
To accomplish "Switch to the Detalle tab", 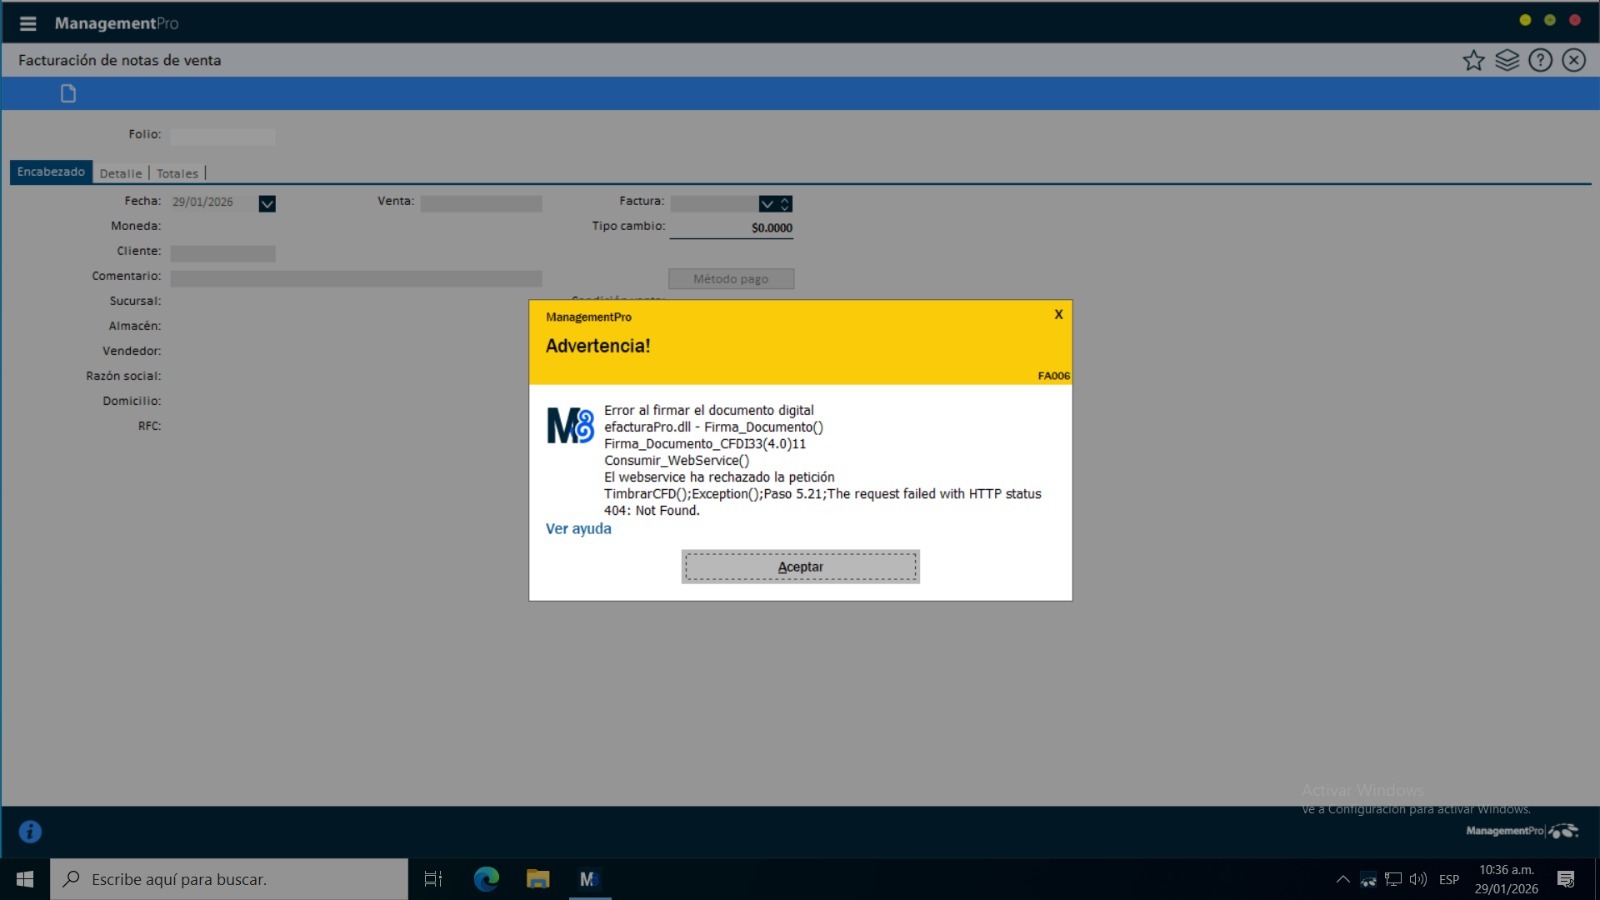I will click(x=121, y=173).
